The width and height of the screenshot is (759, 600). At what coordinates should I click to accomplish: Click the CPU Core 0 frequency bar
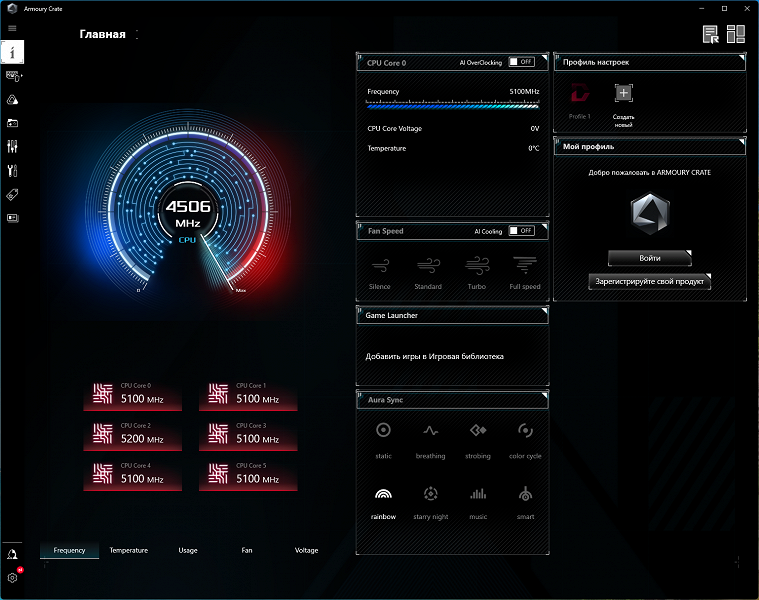(453, 105)
